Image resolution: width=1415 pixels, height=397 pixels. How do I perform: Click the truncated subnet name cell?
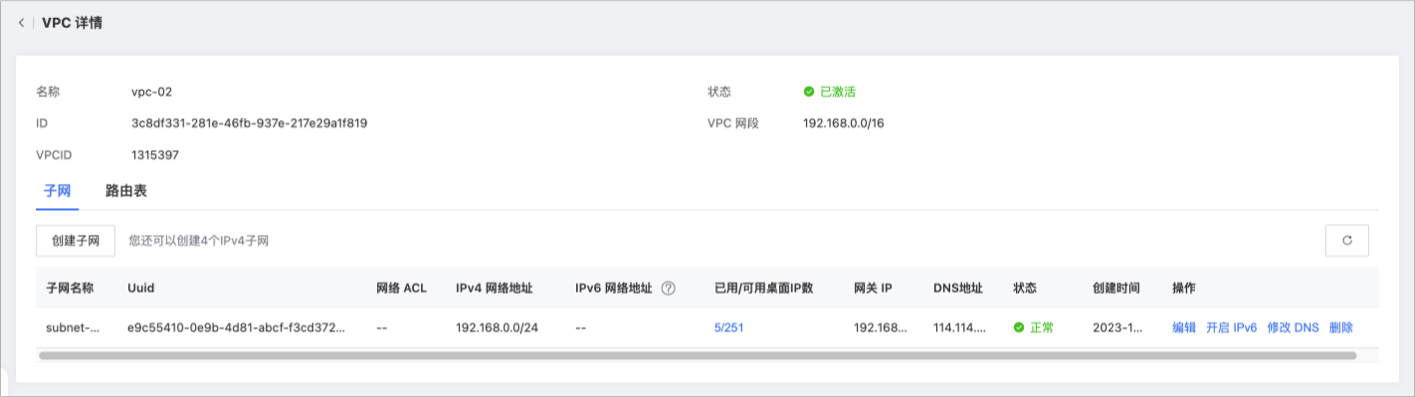(x=73, y=327)
